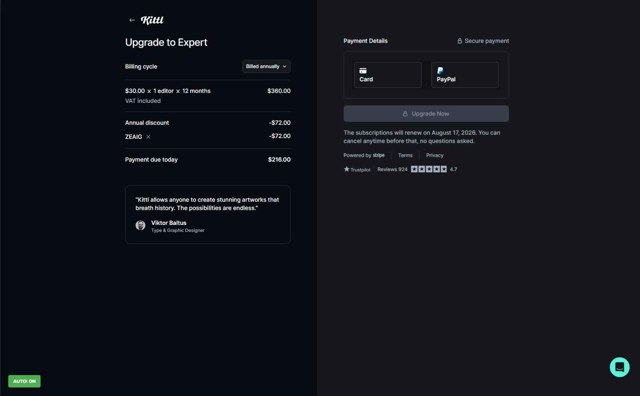Click the Secure payment lock icon
Screen dimensions: 640x396
460,41
